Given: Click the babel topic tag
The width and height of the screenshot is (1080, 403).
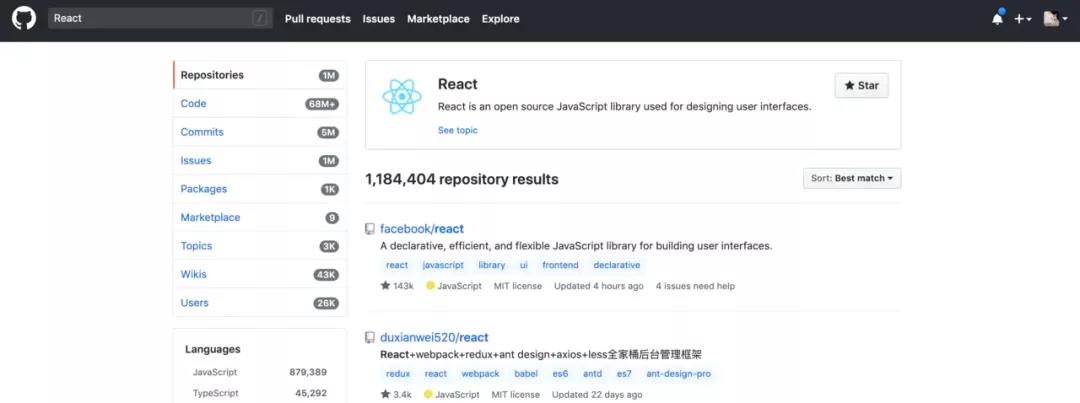Looking at the screenshot, I should [x=526, y=374].
